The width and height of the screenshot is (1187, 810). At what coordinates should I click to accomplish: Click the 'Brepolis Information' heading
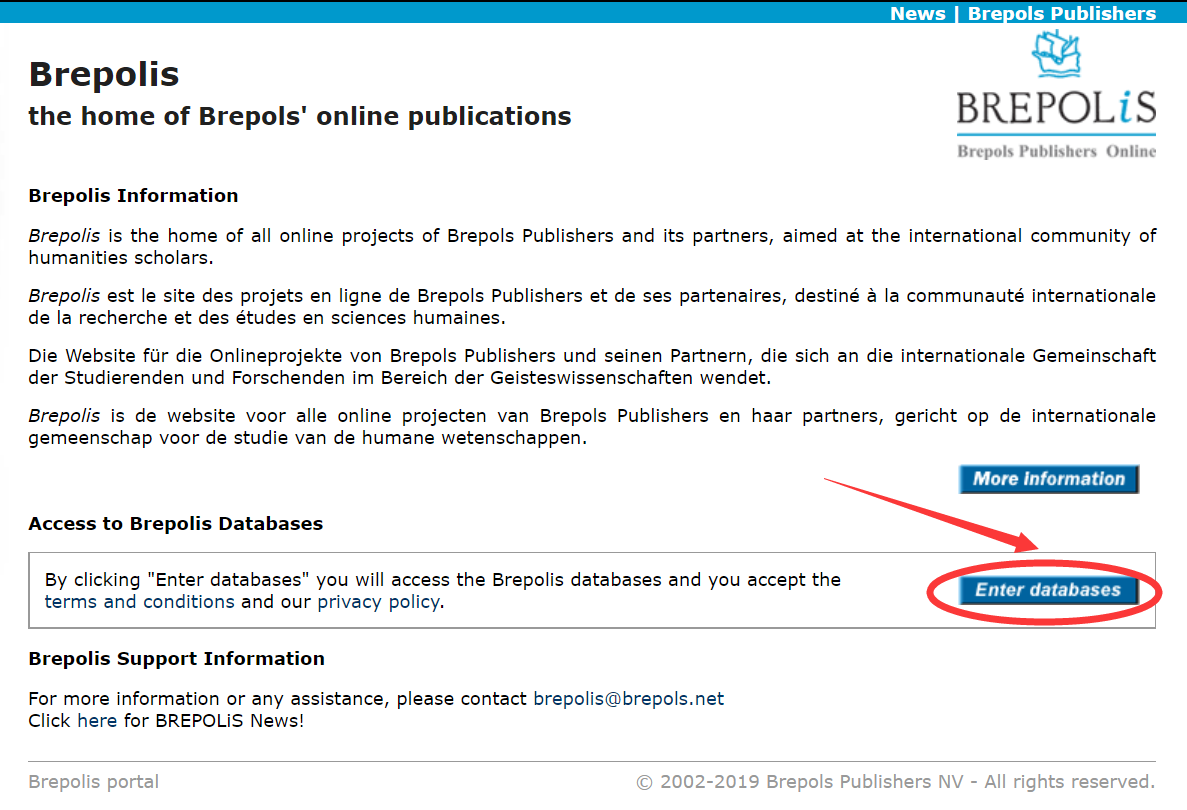(x=133, y=195)
